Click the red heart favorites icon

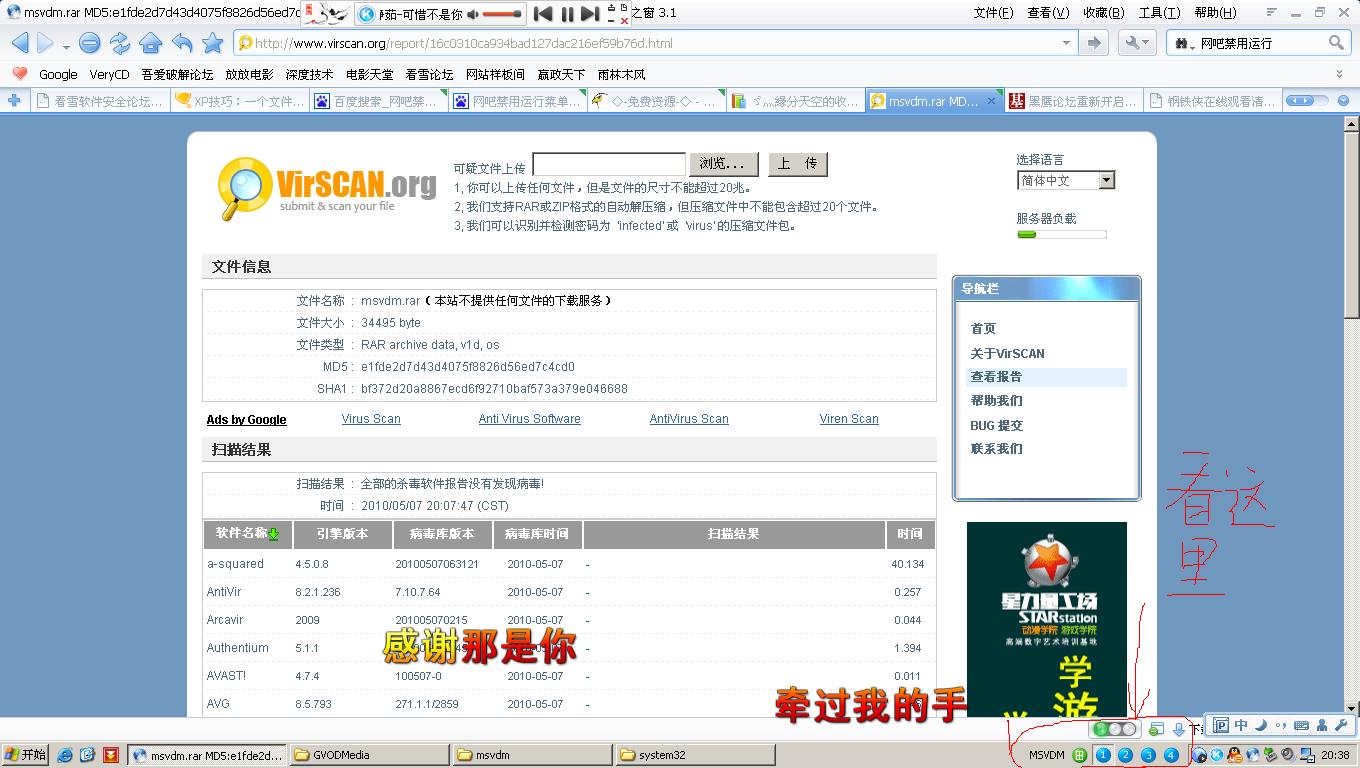(19, 74)
